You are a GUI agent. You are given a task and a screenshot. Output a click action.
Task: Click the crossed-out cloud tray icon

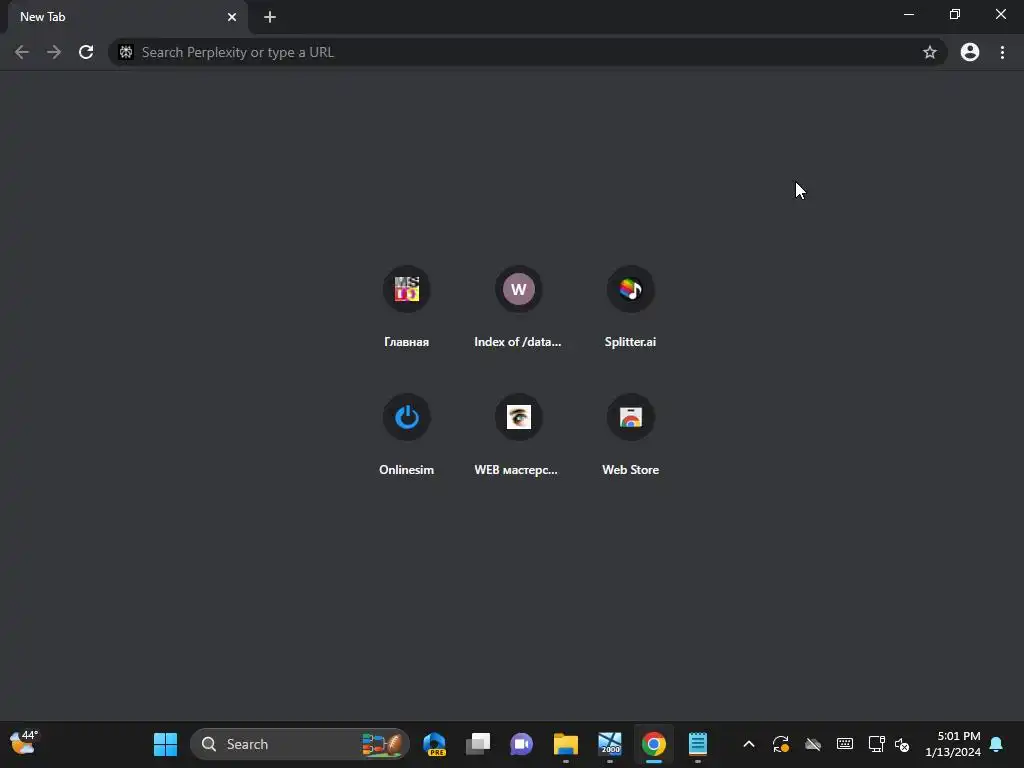pyautogui.click(x=812, y=744)
